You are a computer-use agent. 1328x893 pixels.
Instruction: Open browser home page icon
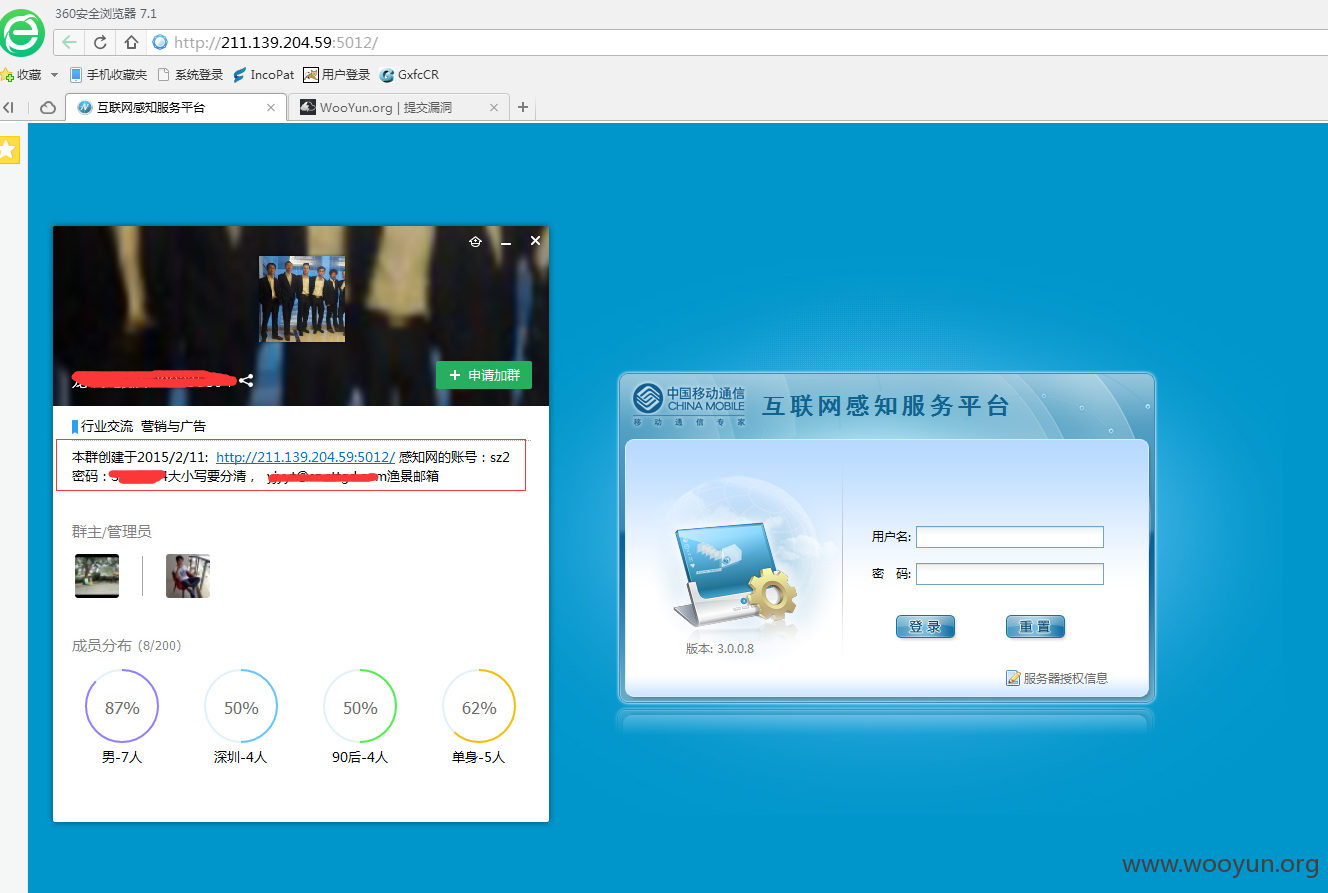pos(131,42)
